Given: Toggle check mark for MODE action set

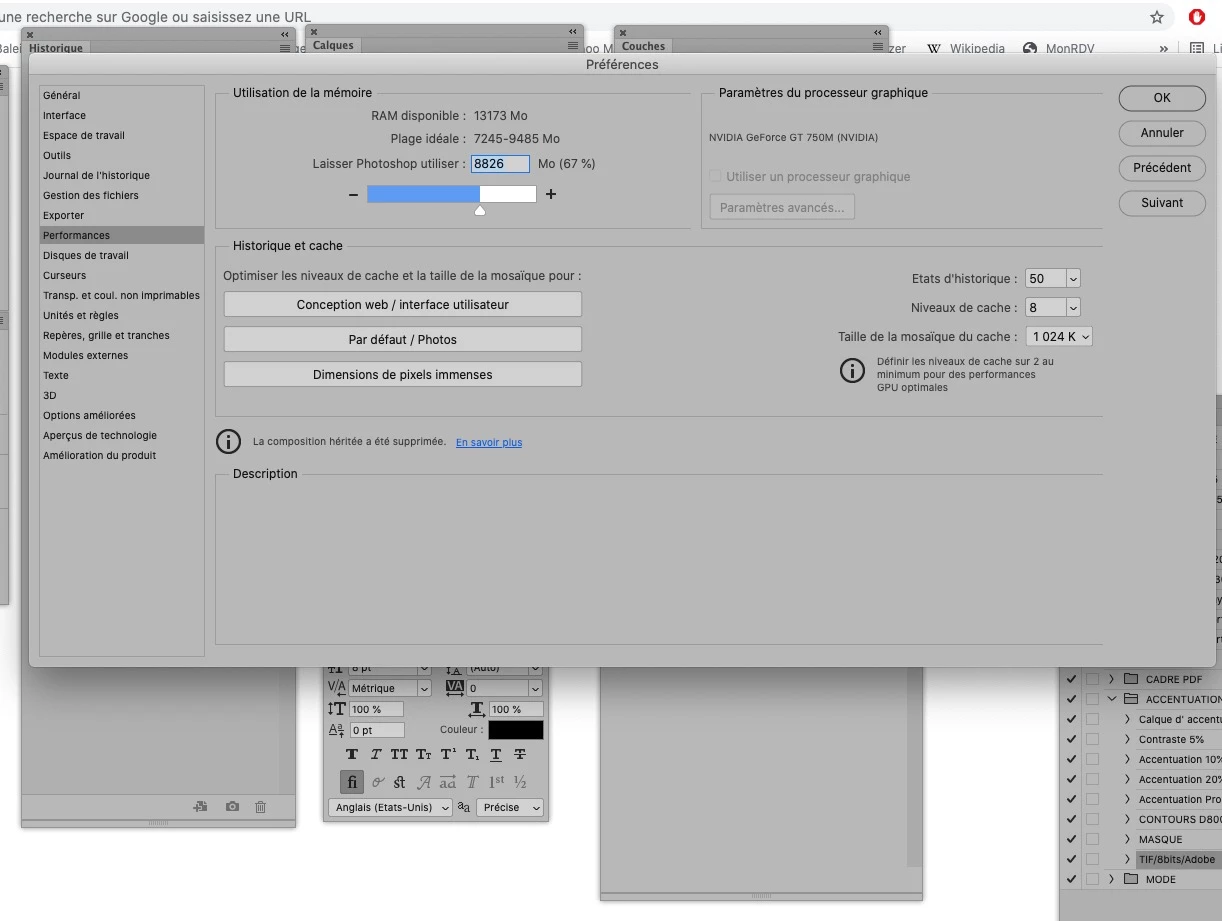Looking at the screenshot, I should [1072, 879].
